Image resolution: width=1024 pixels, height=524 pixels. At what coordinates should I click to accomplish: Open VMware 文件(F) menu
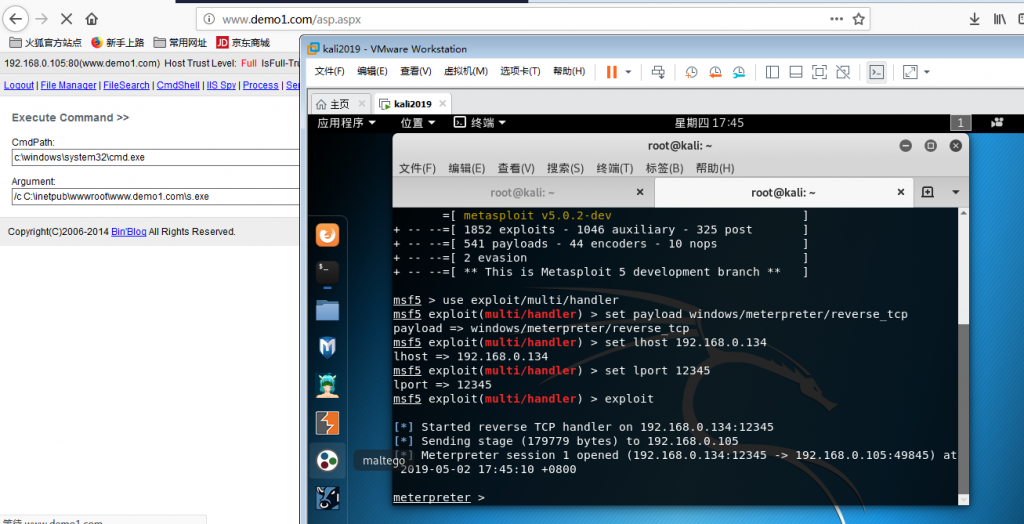[329, 71]
